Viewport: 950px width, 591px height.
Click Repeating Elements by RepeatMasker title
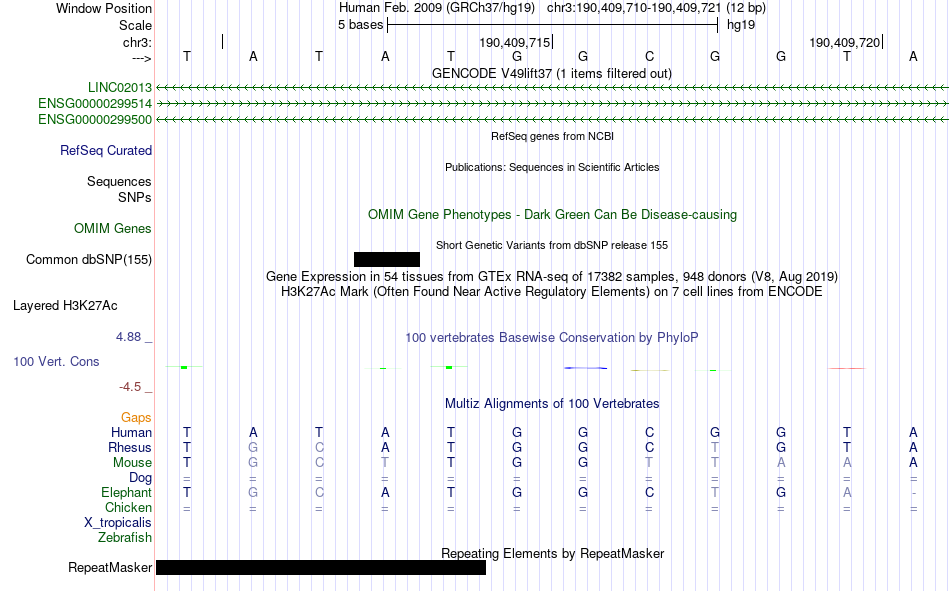pyautogui.click(x=552, y=553)
